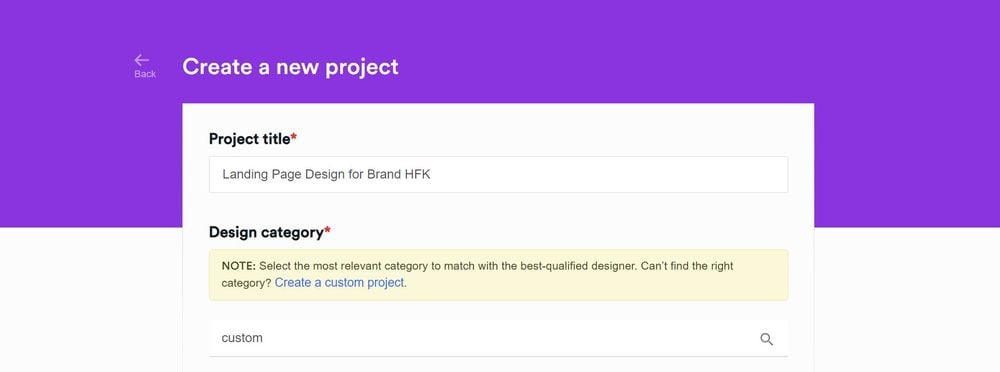This screenshot has height=372, width=1000.
Task: Place cursor in the "custom" search text
Action: point(242,338)
